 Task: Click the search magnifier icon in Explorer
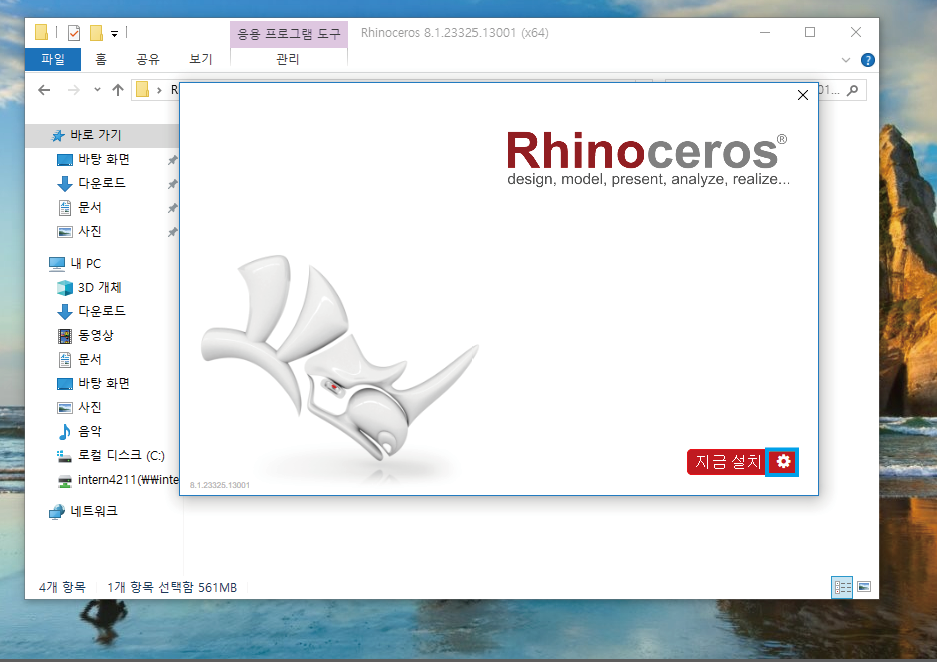click(x=853, y=90)
